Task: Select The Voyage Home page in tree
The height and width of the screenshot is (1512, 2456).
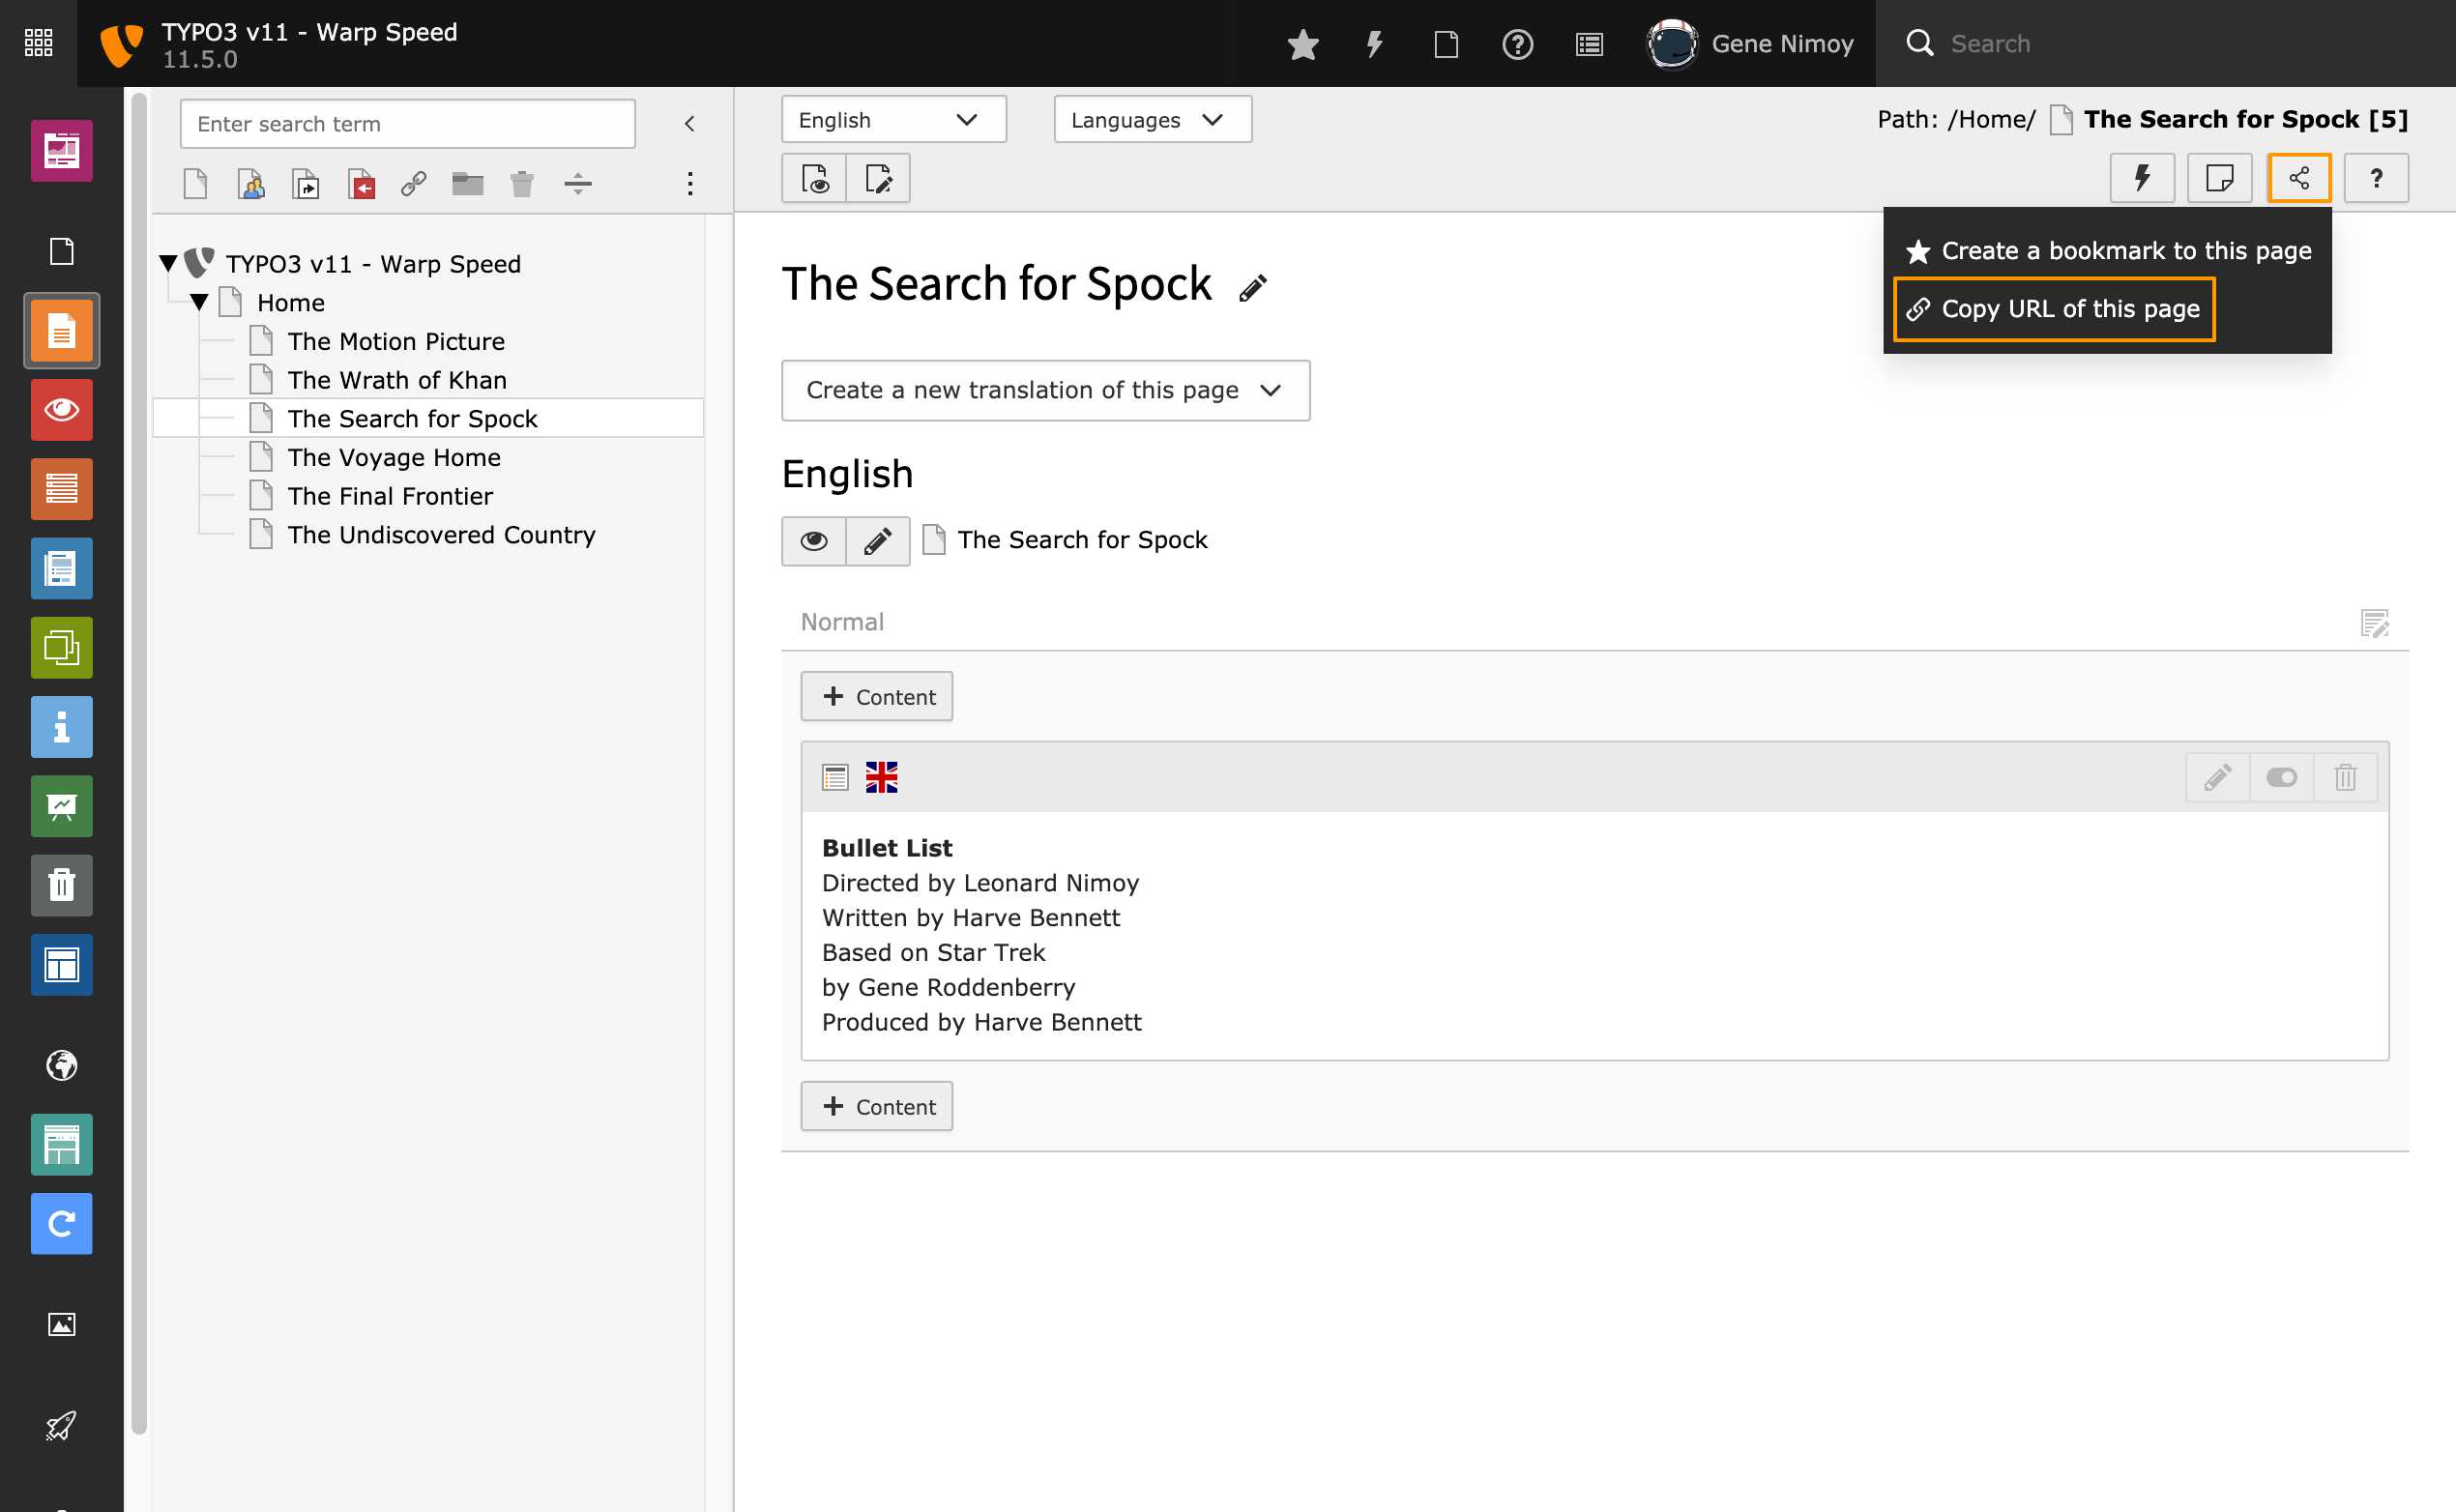Action: click(x=393, y=456)
